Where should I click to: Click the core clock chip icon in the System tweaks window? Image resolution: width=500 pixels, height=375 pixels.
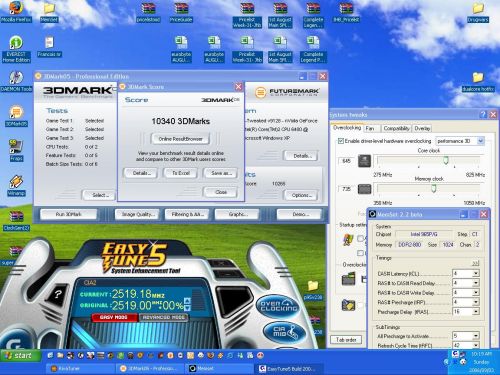click(x=364, y=161)
